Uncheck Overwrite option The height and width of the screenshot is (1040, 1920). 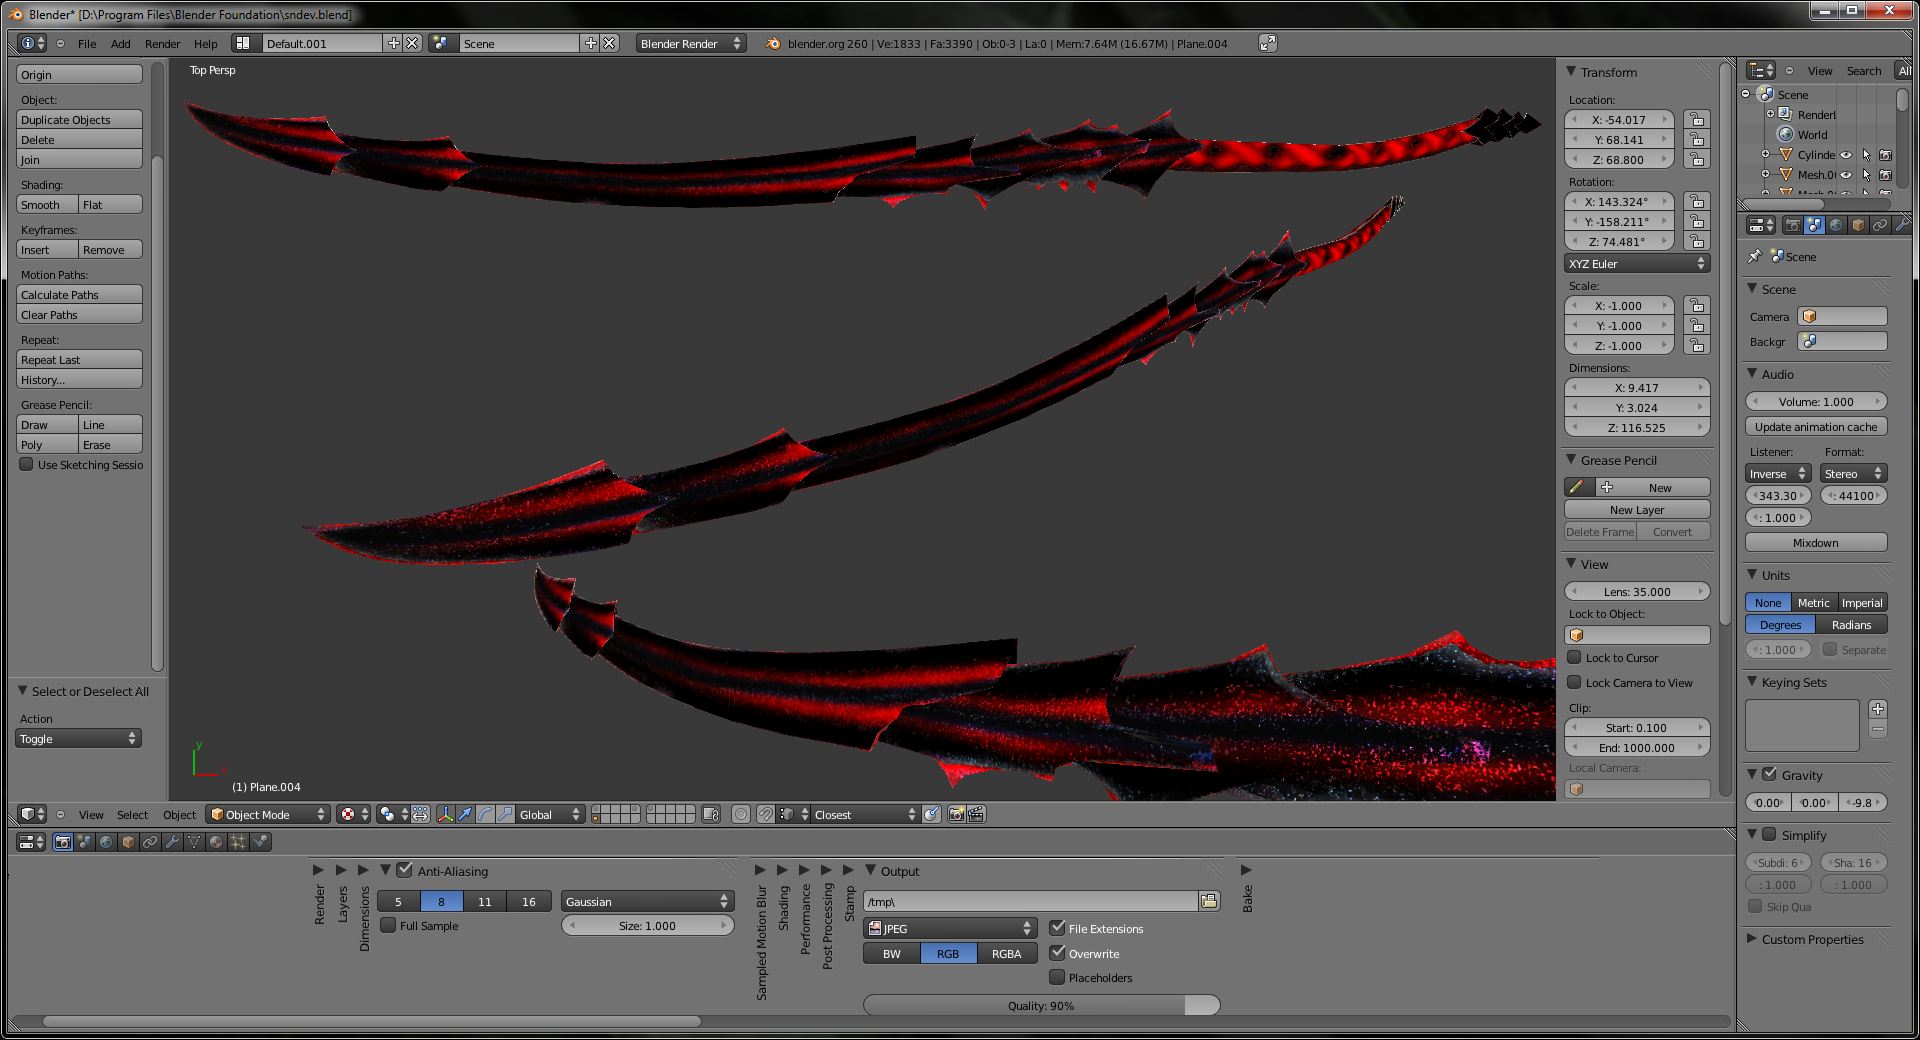tap(1057, 953)
